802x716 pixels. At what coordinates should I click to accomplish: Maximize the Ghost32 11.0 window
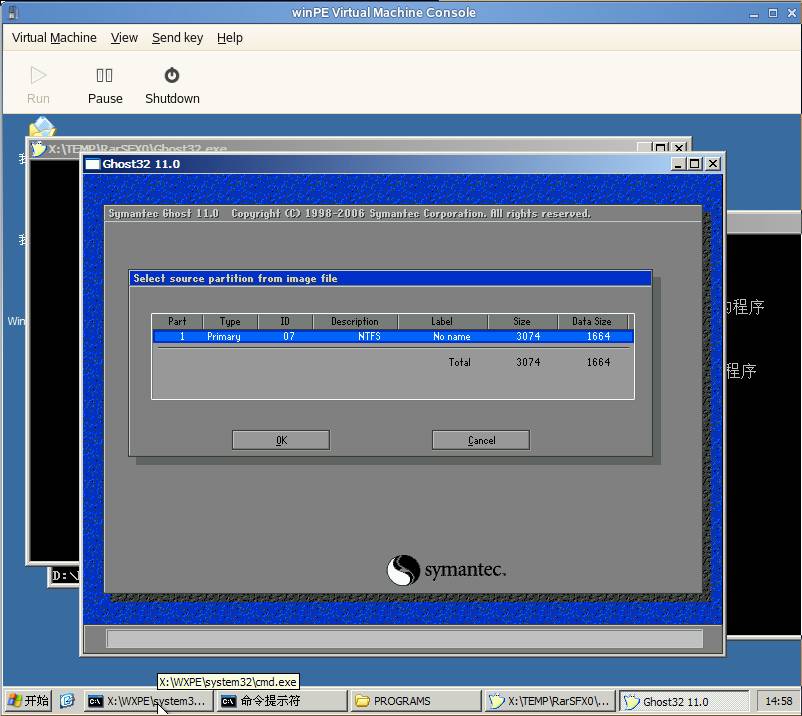point(695,164)
